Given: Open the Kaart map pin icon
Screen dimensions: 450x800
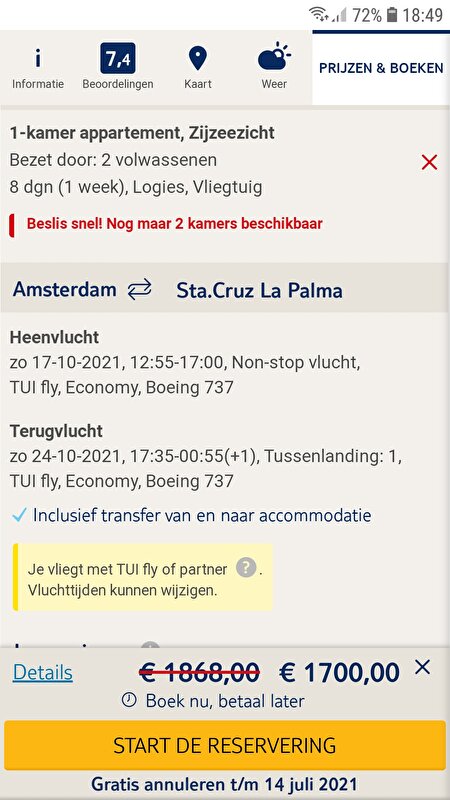Looking at the screenshot, I should [197, 58].
